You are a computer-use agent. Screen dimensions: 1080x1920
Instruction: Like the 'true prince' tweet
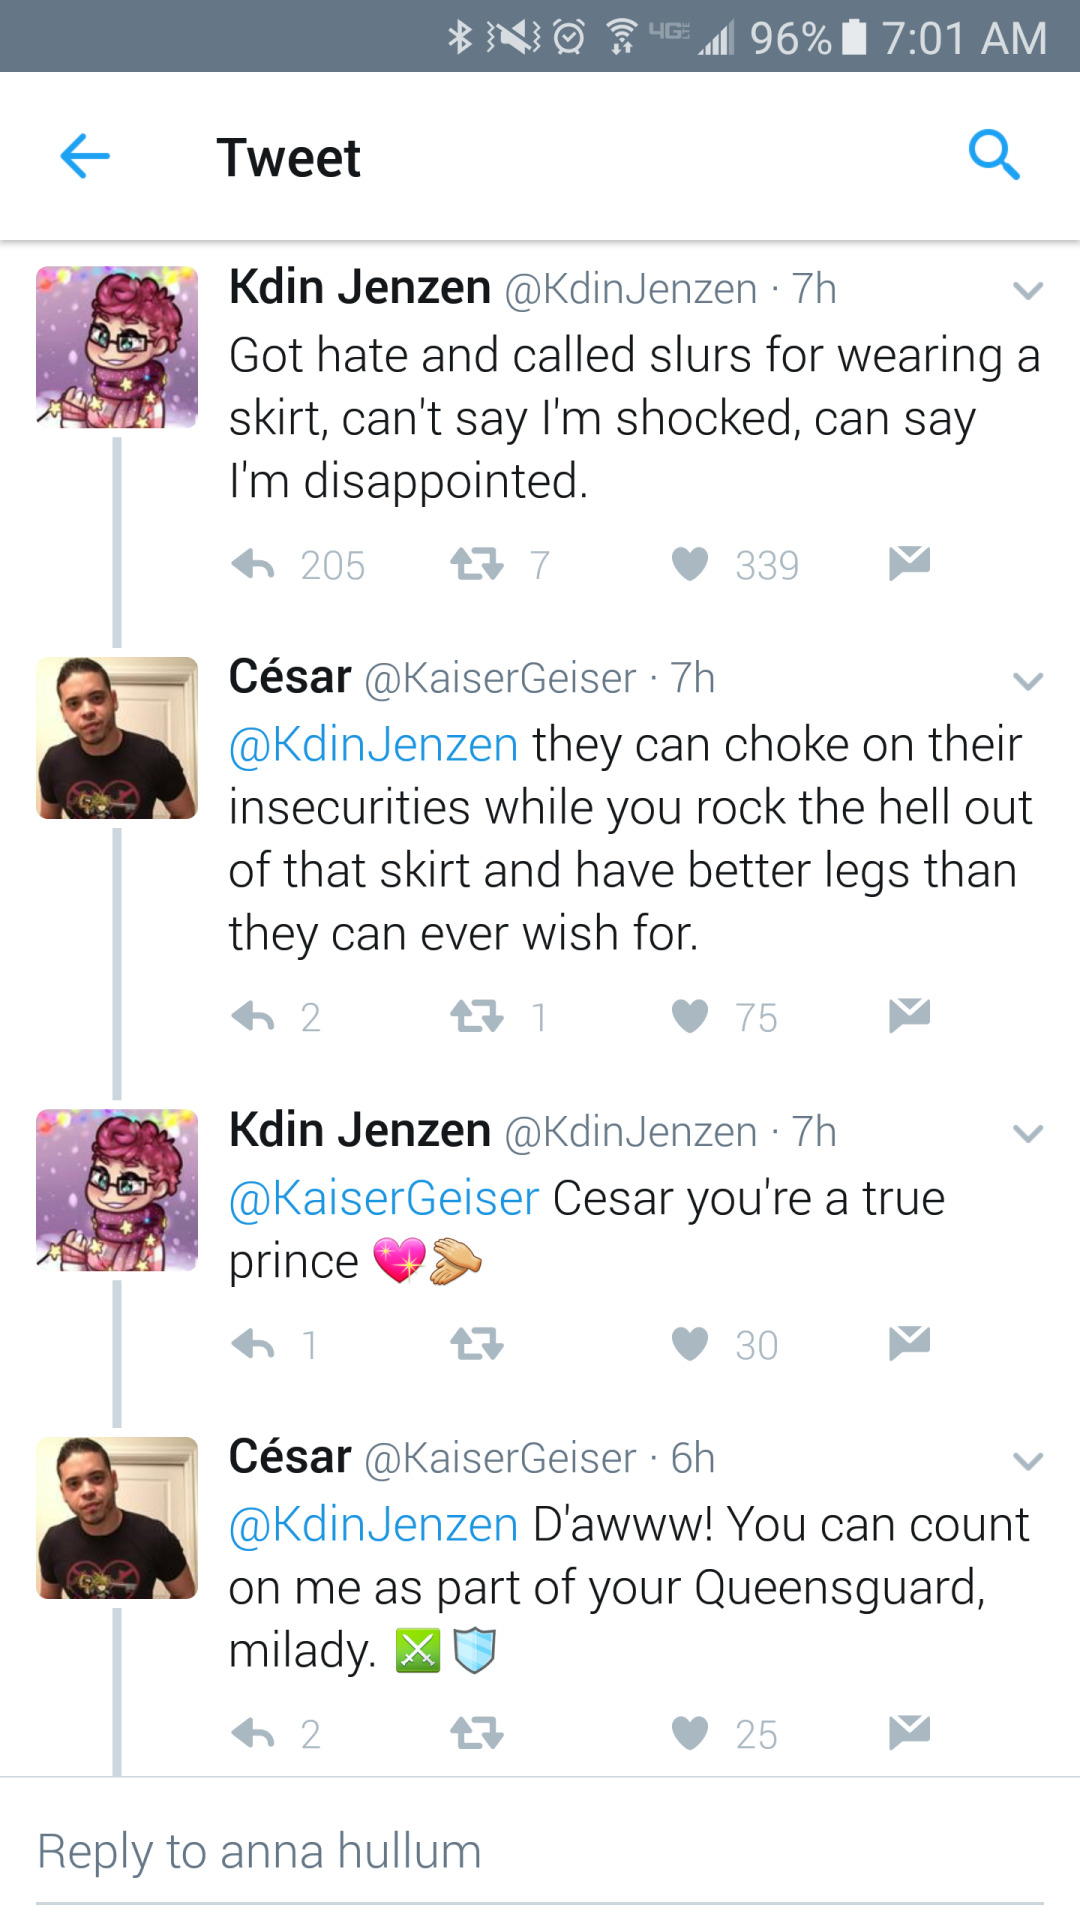(x=690, y=1345)
